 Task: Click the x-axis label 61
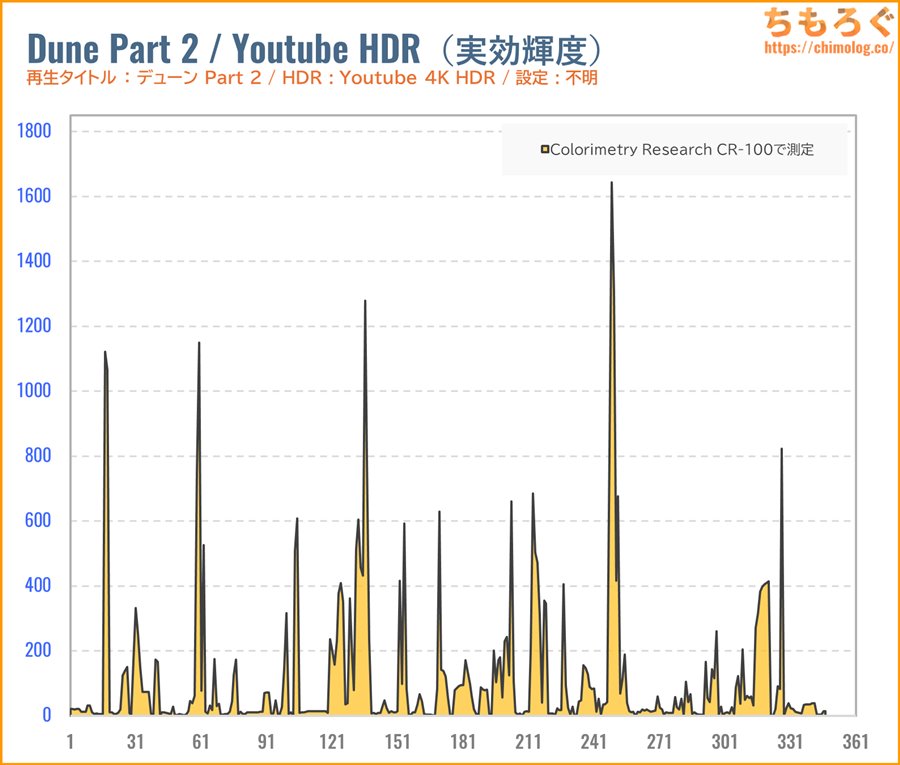[201, 741]
